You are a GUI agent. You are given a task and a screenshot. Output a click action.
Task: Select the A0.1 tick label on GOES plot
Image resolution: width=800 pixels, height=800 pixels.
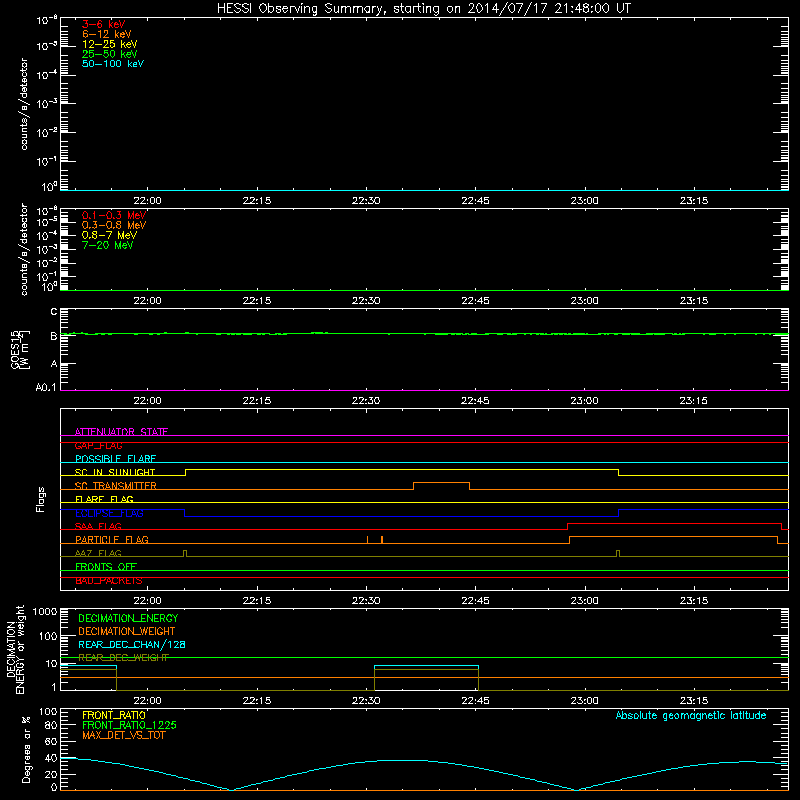[46, 388]
